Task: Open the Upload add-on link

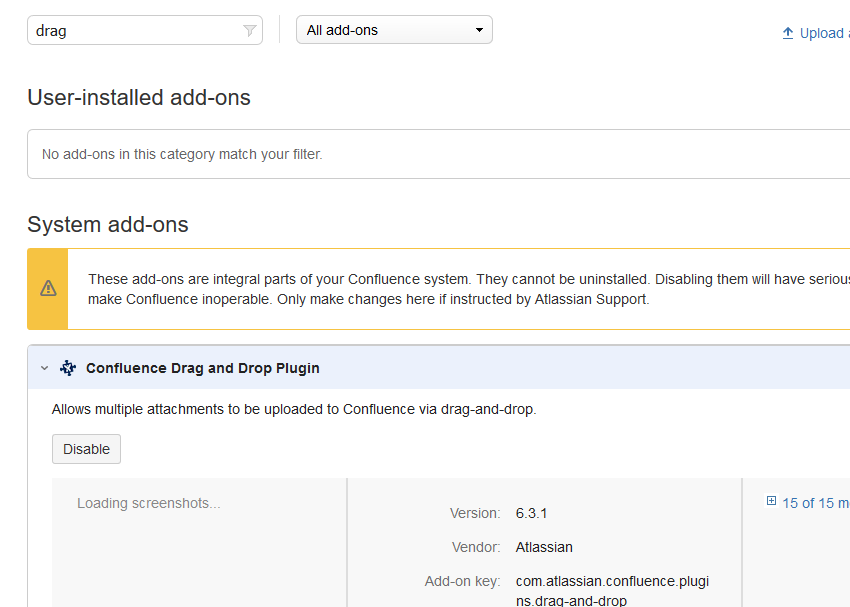Action: [x=823, y=33]
